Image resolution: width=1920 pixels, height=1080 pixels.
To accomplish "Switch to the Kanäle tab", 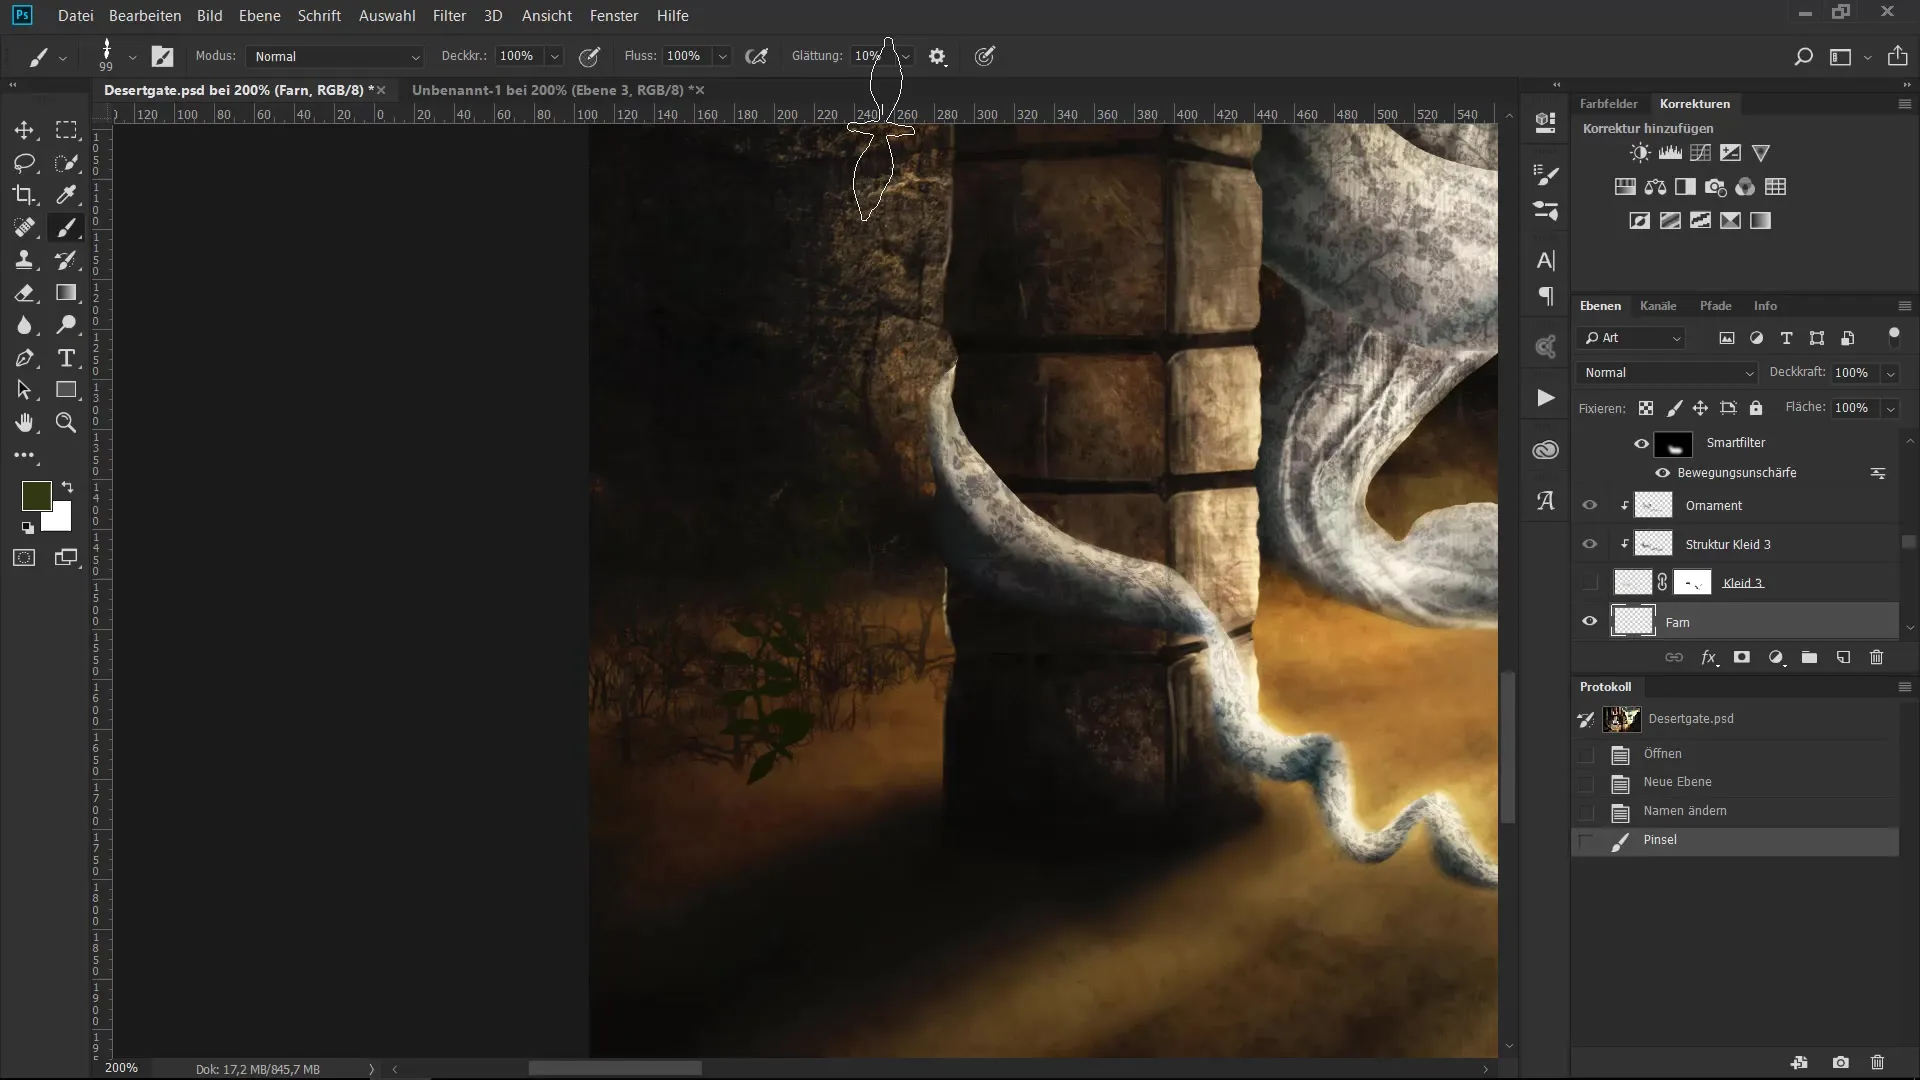I will (1657, 306).
